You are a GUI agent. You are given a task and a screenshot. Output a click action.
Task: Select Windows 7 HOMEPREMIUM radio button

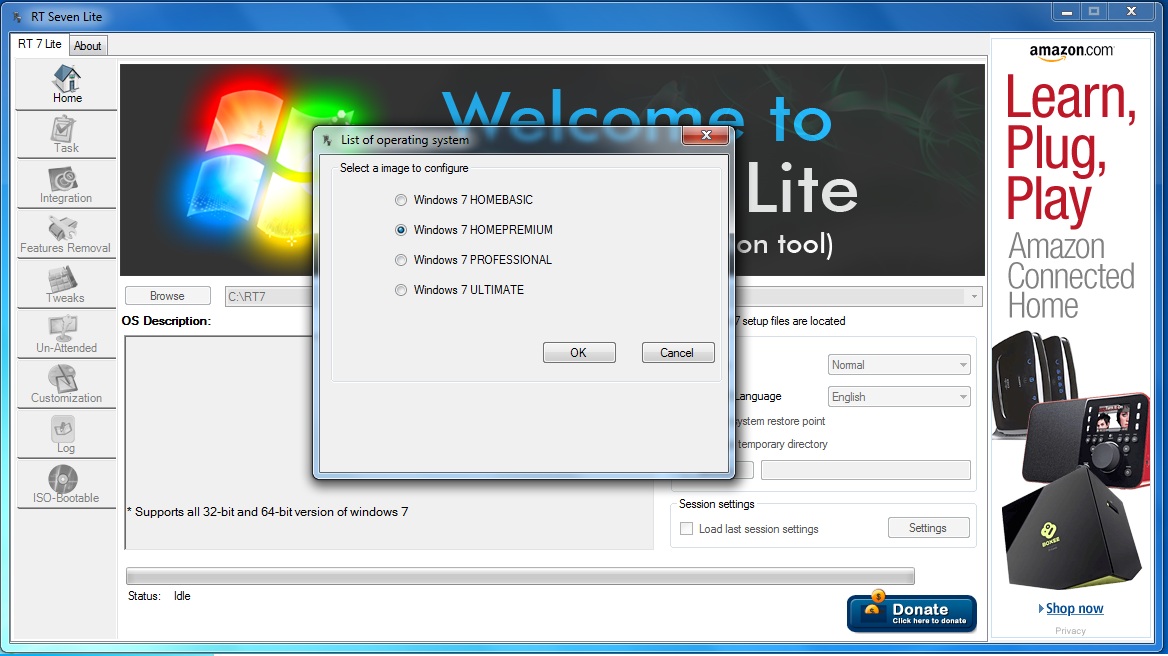pos(401,230)
